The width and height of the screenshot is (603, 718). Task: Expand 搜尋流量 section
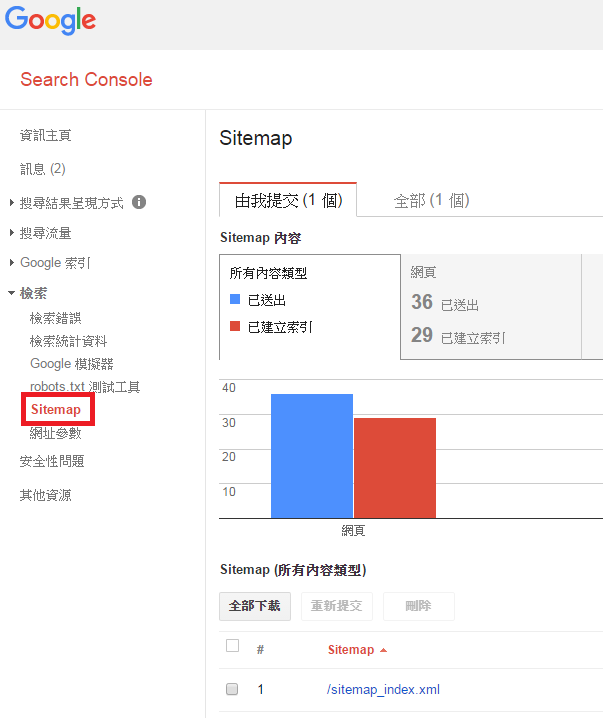click(45, 233)
